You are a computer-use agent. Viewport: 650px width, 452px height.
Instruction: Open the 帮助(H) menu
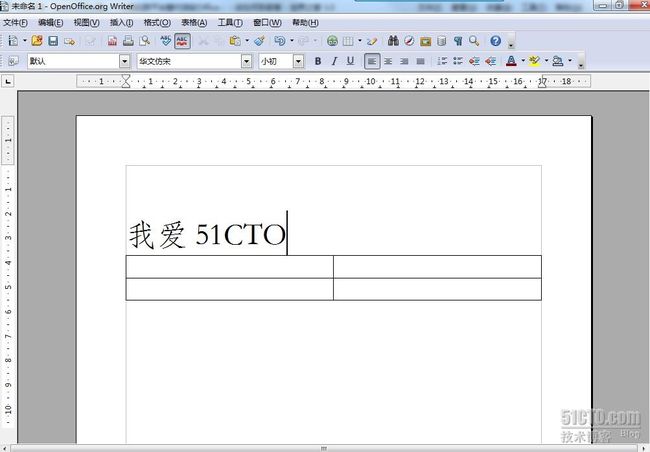(x=306, y=23)
